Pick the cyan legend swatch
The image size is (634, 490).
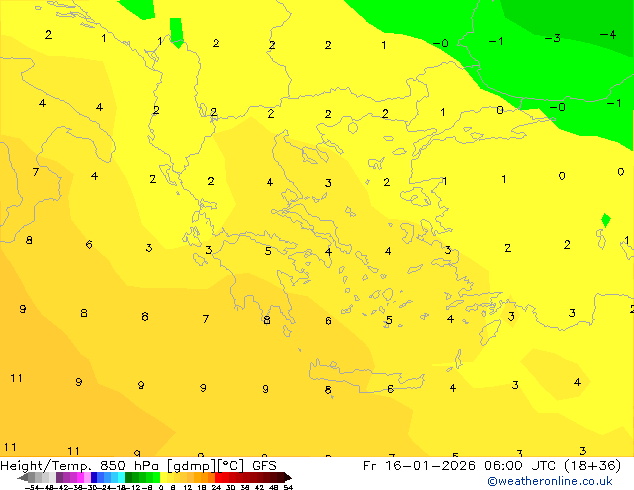[121, 477]
